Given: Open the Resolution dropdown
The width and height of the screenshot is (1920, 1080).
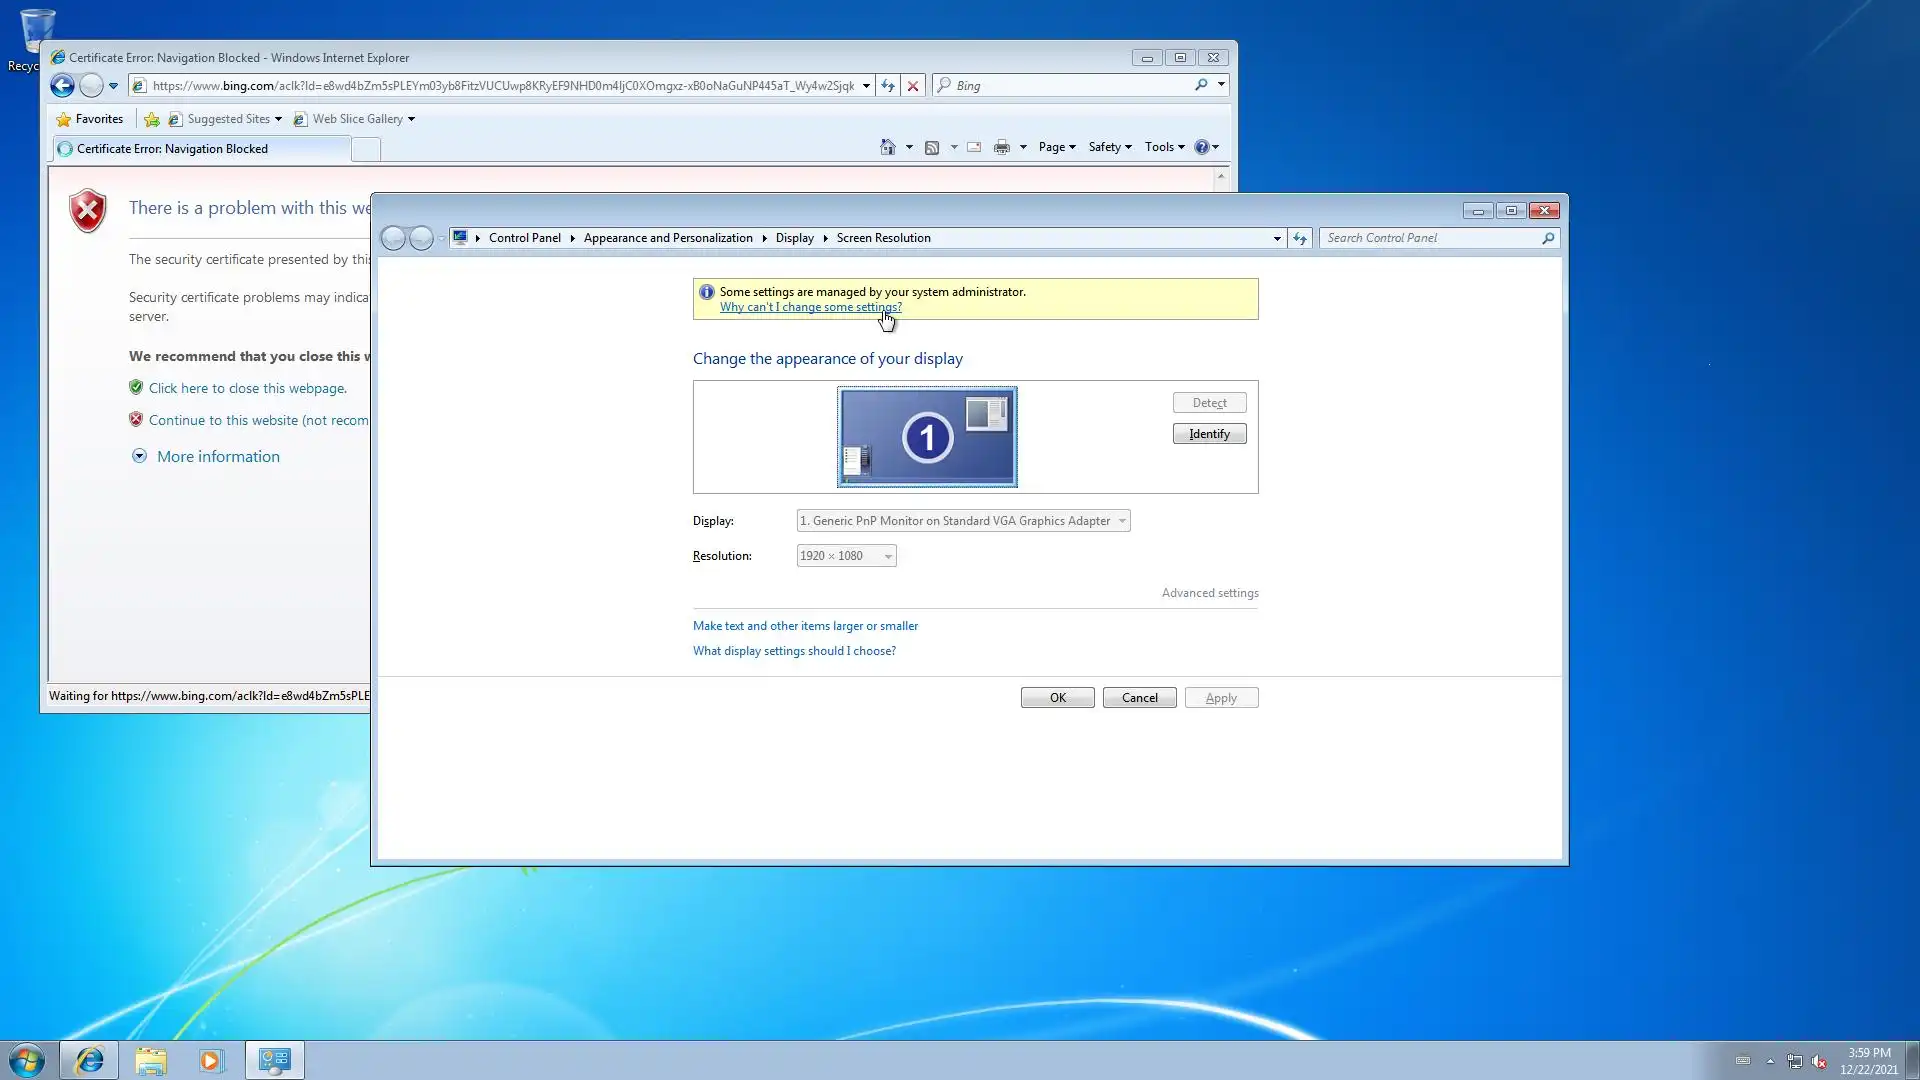Looking at the screenshot, I should pos(846,556).
